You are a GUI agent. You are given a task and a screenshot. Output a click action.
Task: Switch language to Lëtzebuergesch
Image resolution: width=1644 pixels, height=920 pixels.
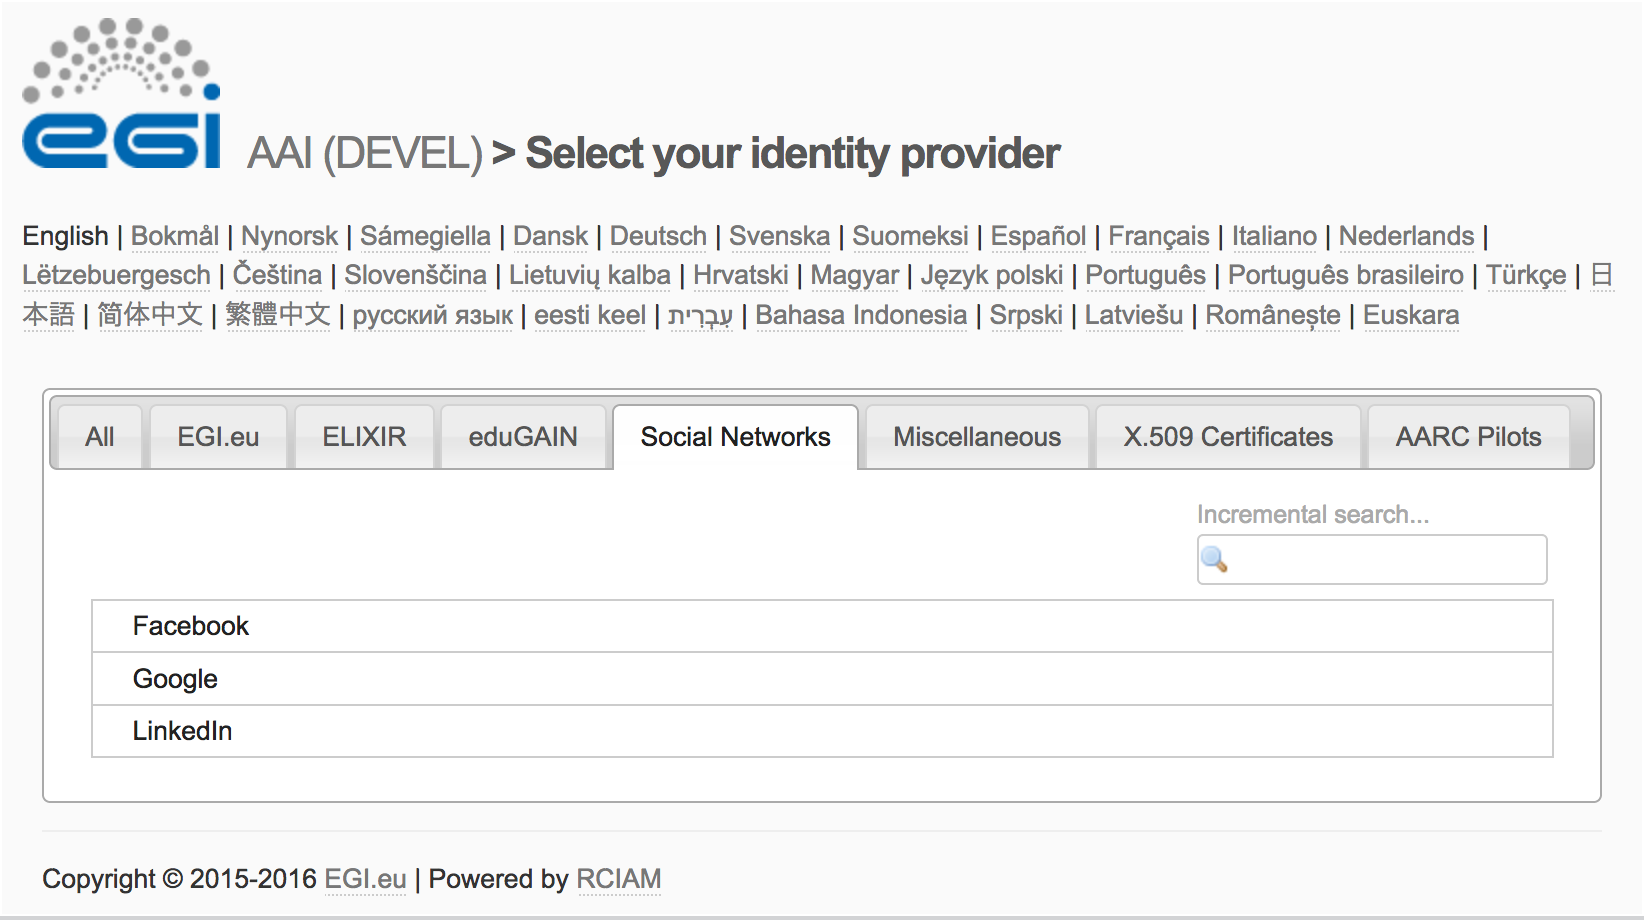click(116, 275)
